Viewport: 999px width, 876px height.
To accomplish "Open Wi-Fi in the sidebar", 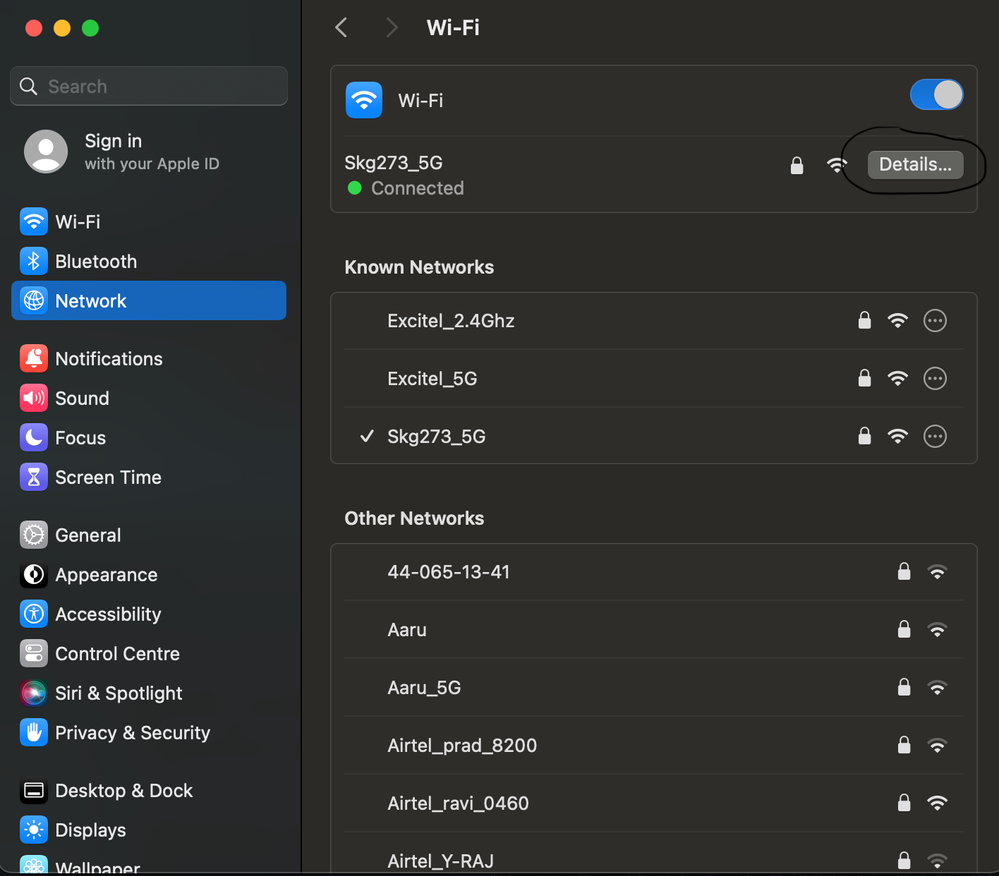I will pyautogui.click(x=148, y=222).
